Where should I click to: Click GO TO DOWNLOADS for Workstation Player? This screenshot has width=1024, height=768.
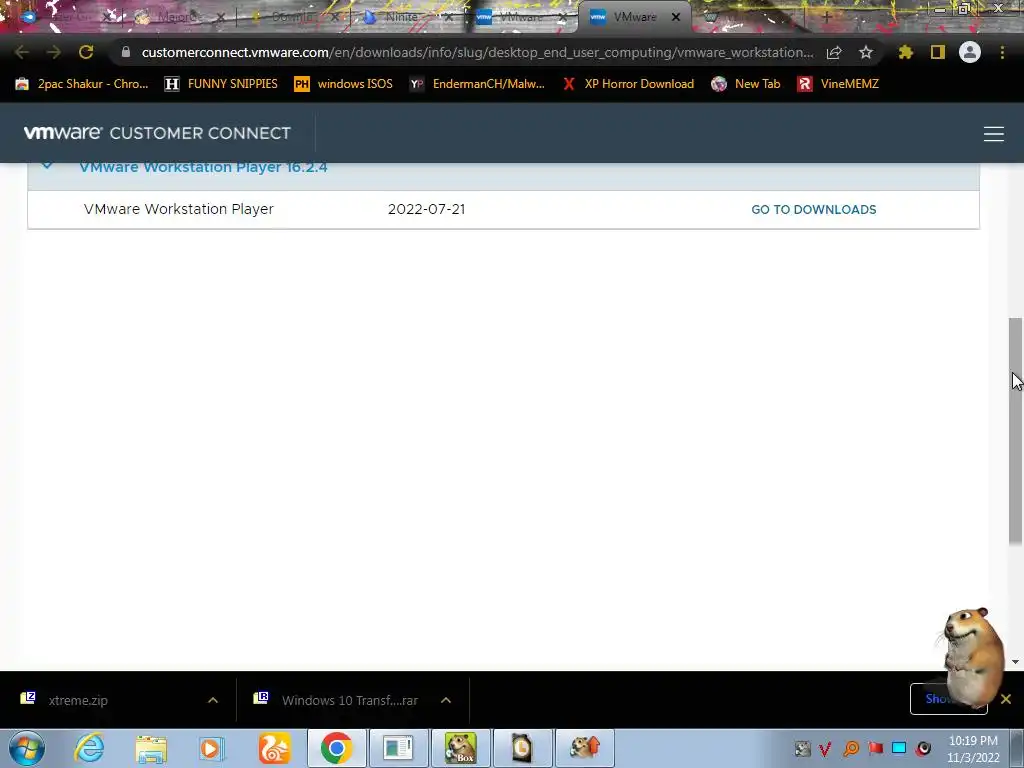tap(814, 210)
